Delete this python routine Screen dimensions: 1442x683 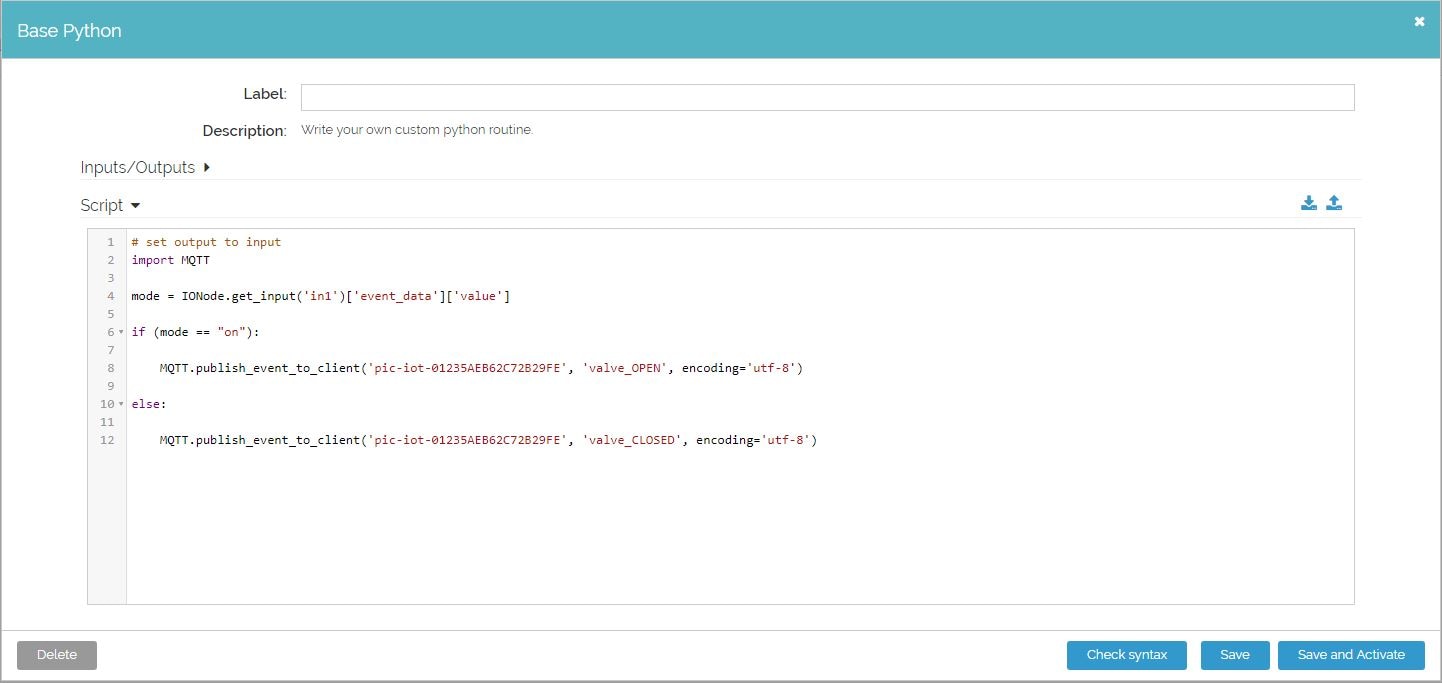(x=56, y=655)
